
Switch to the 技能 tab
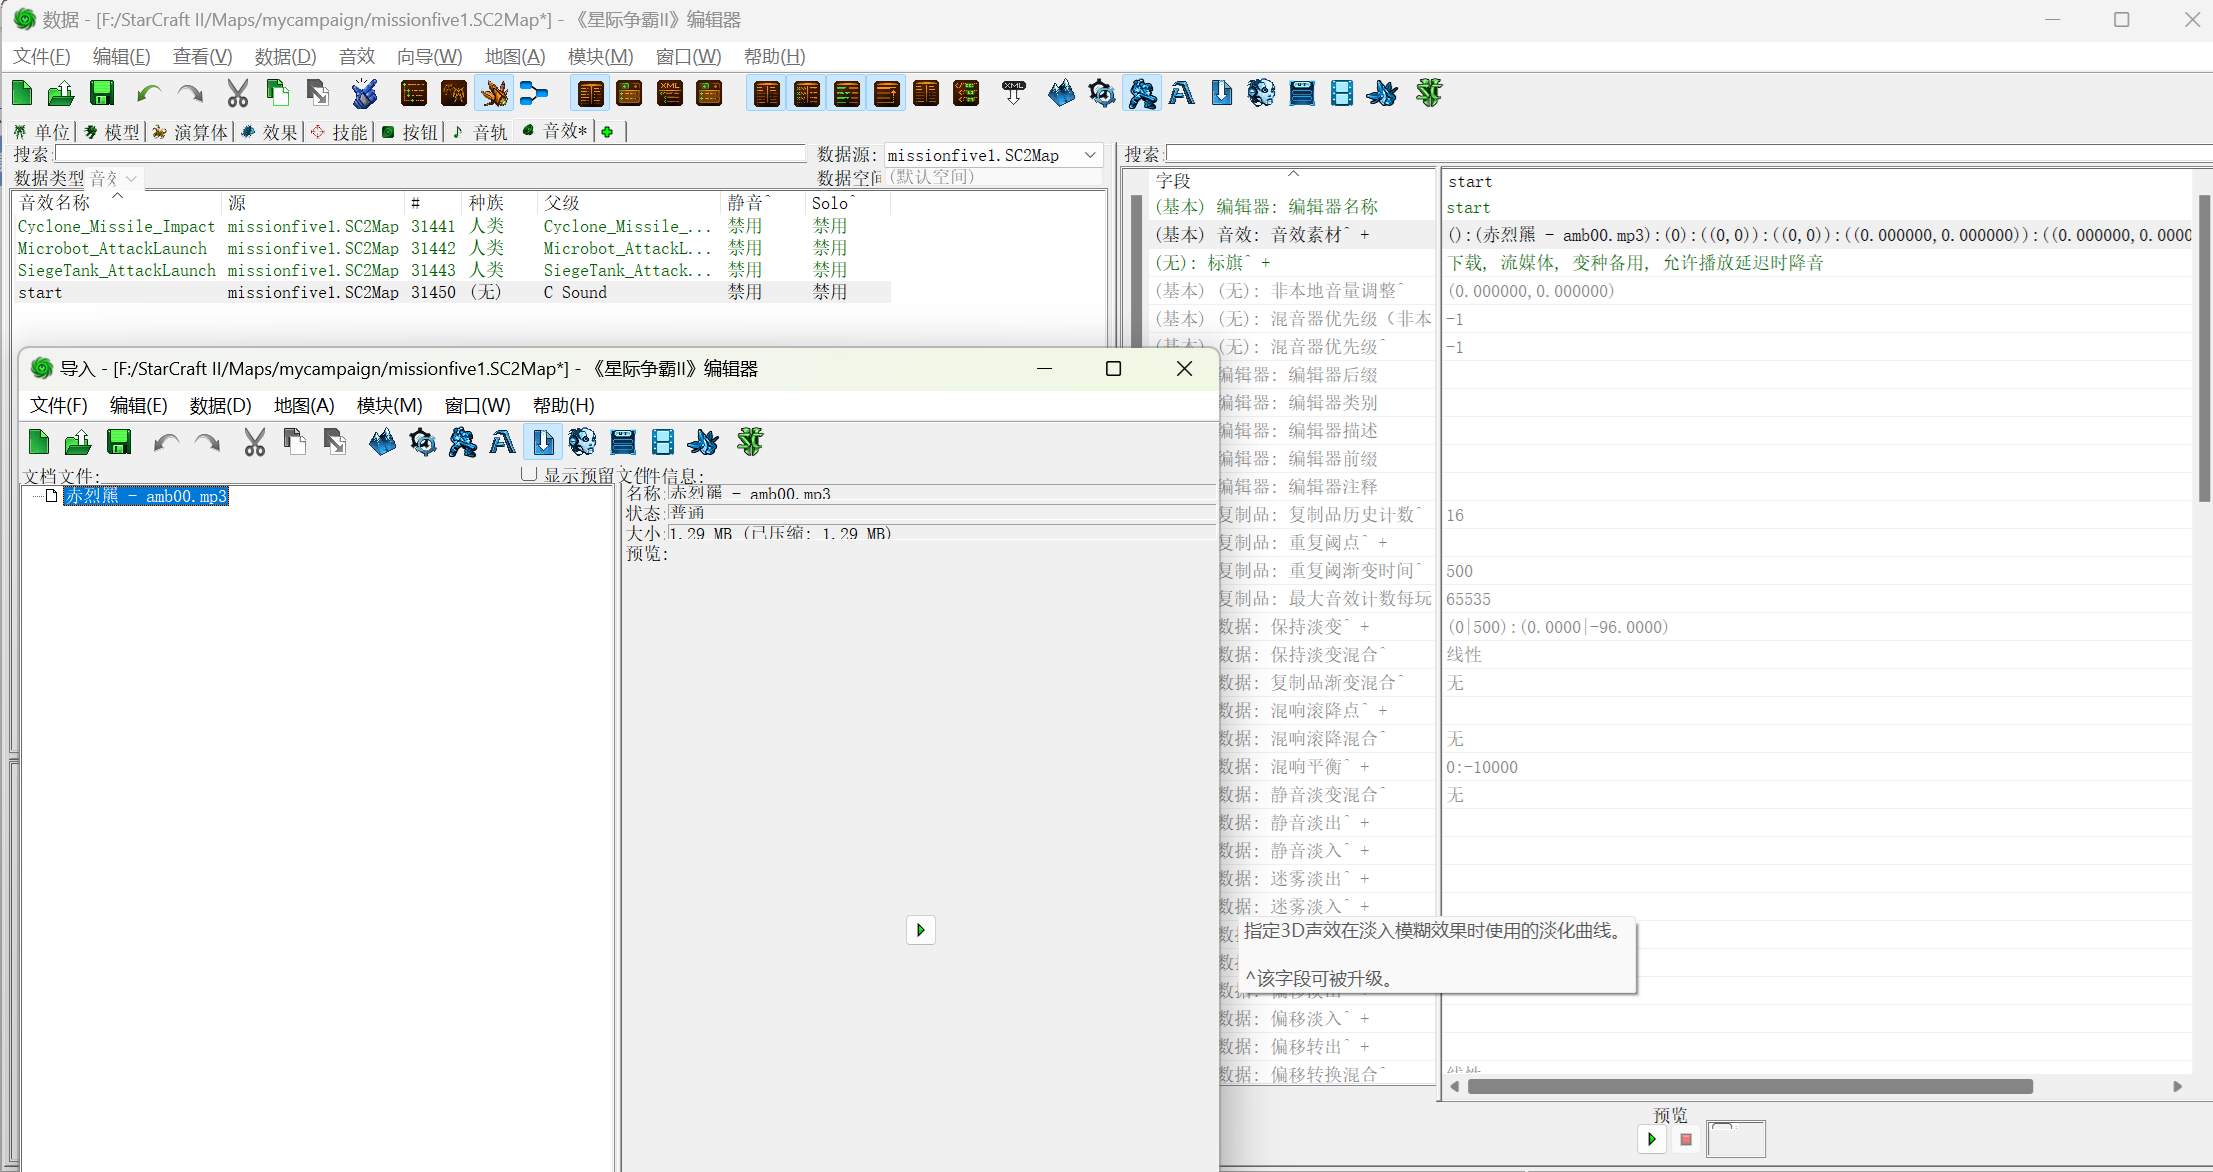pyautogui.click(x=340, y=132)
